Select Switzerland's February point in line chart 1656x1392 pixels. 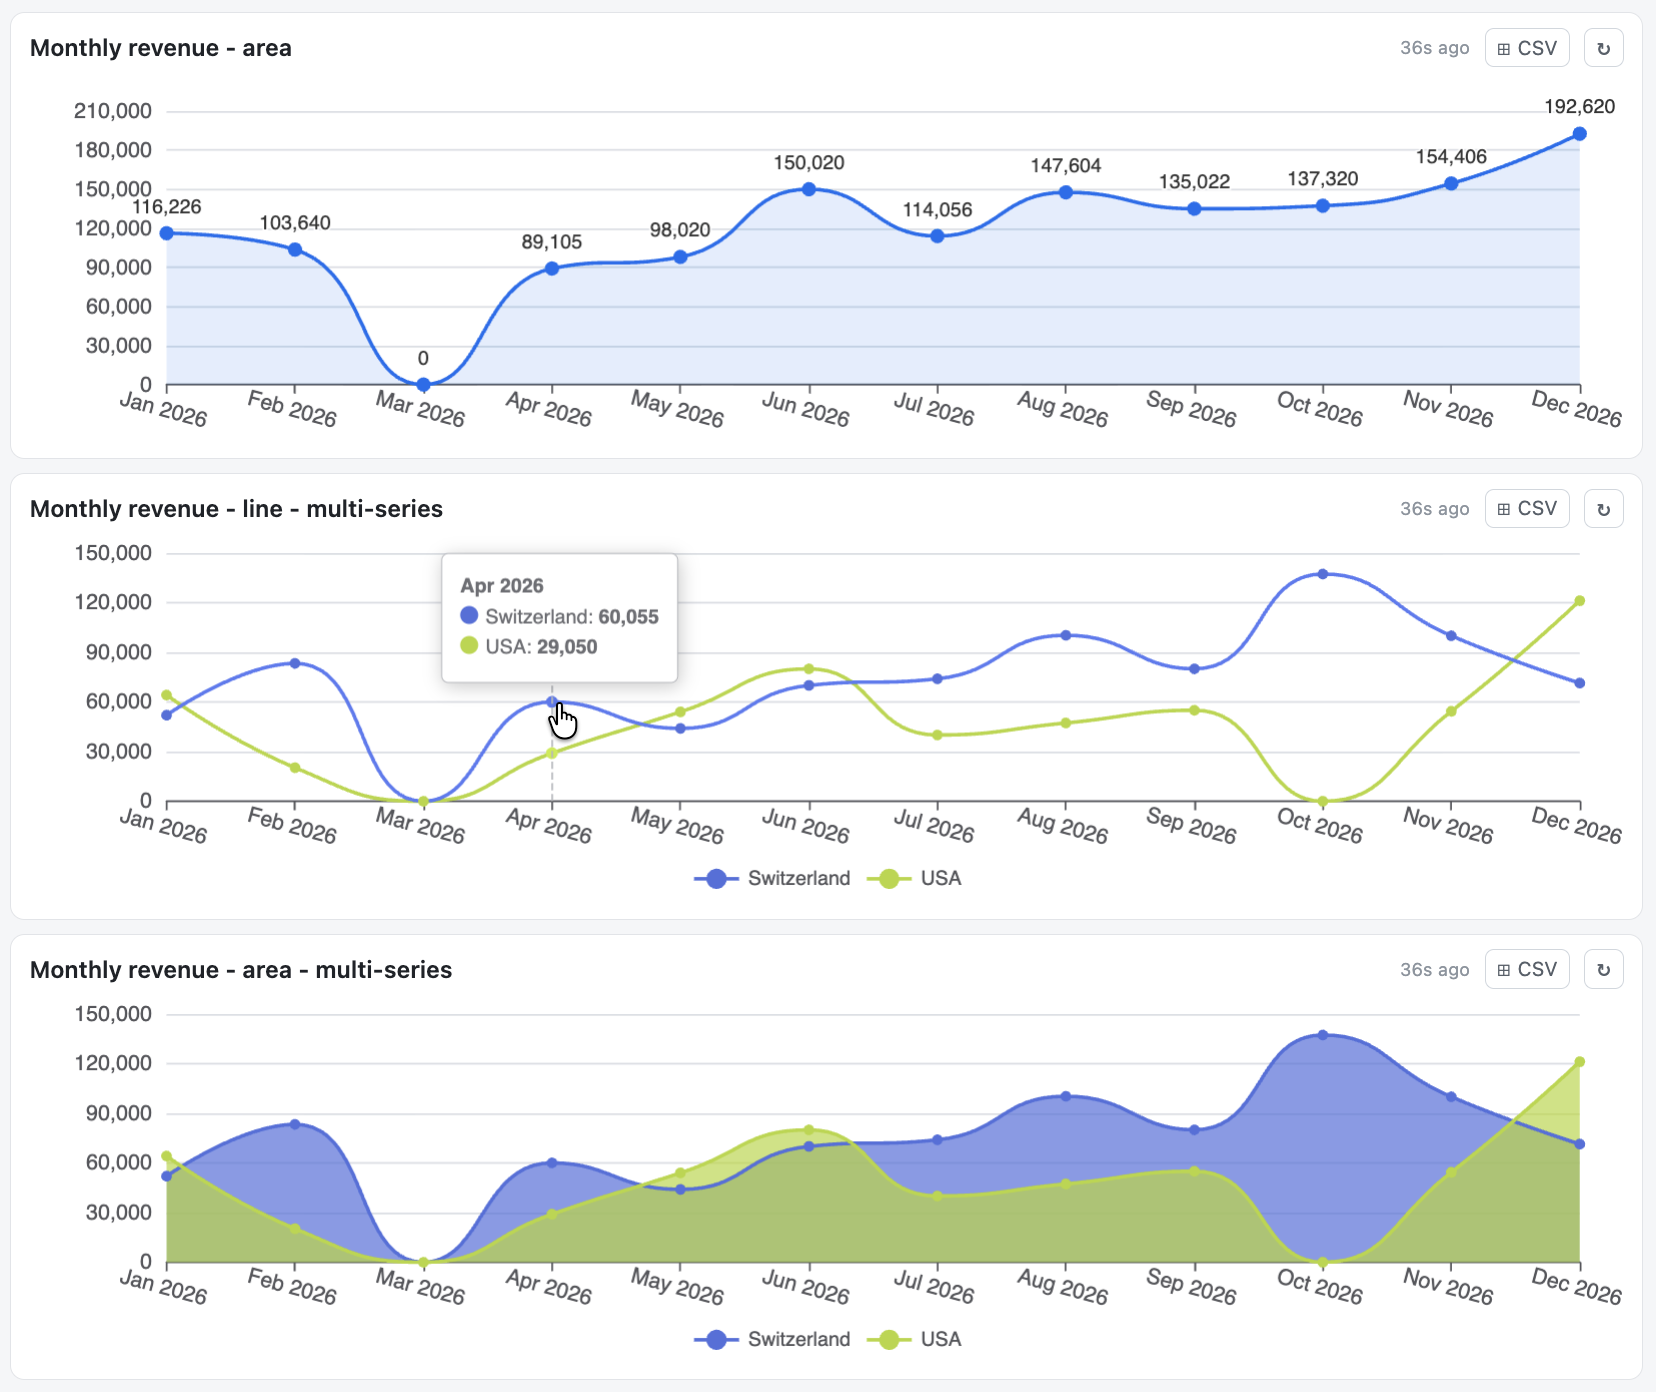295,663
